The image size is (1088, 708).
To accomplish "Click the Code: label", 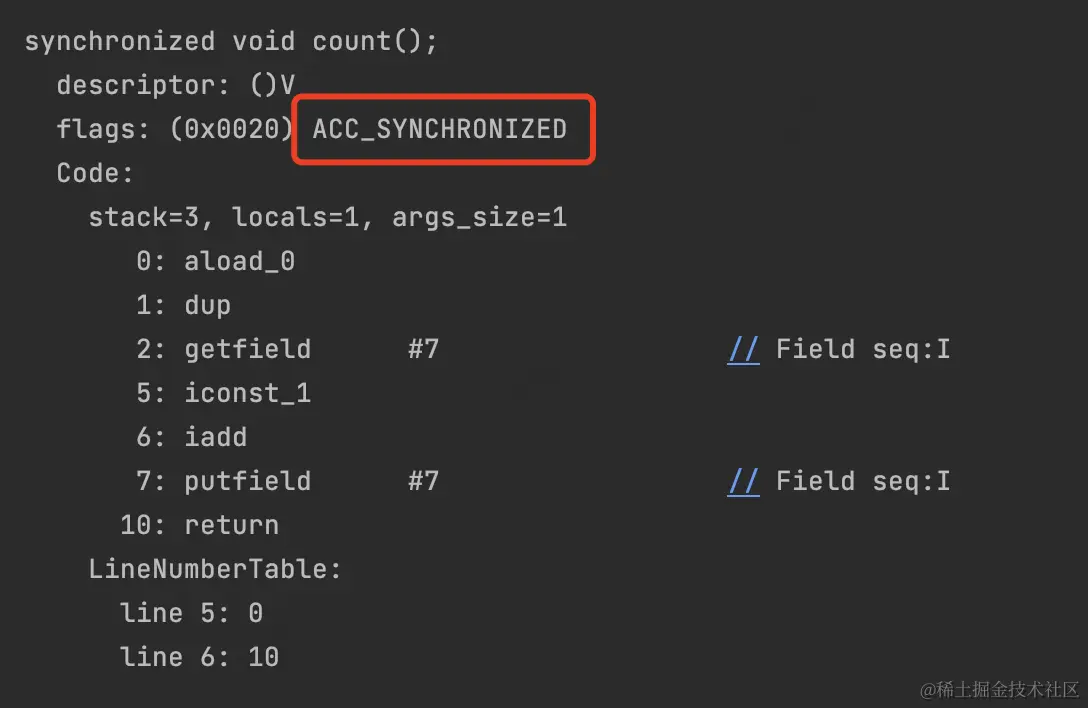I will click(94, 173).
